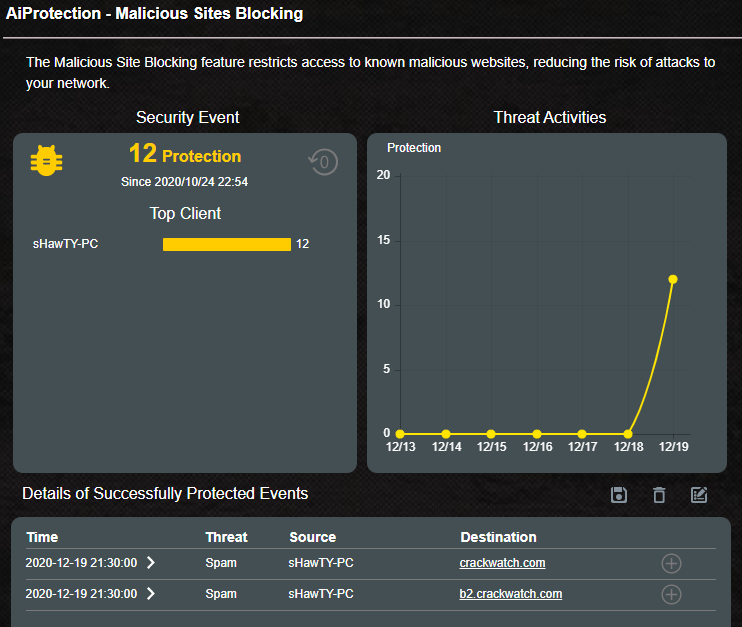Select the 12/13 data point on chart
Image resolution: width=742 pixels, height=627 pixels.
(400, 434)
